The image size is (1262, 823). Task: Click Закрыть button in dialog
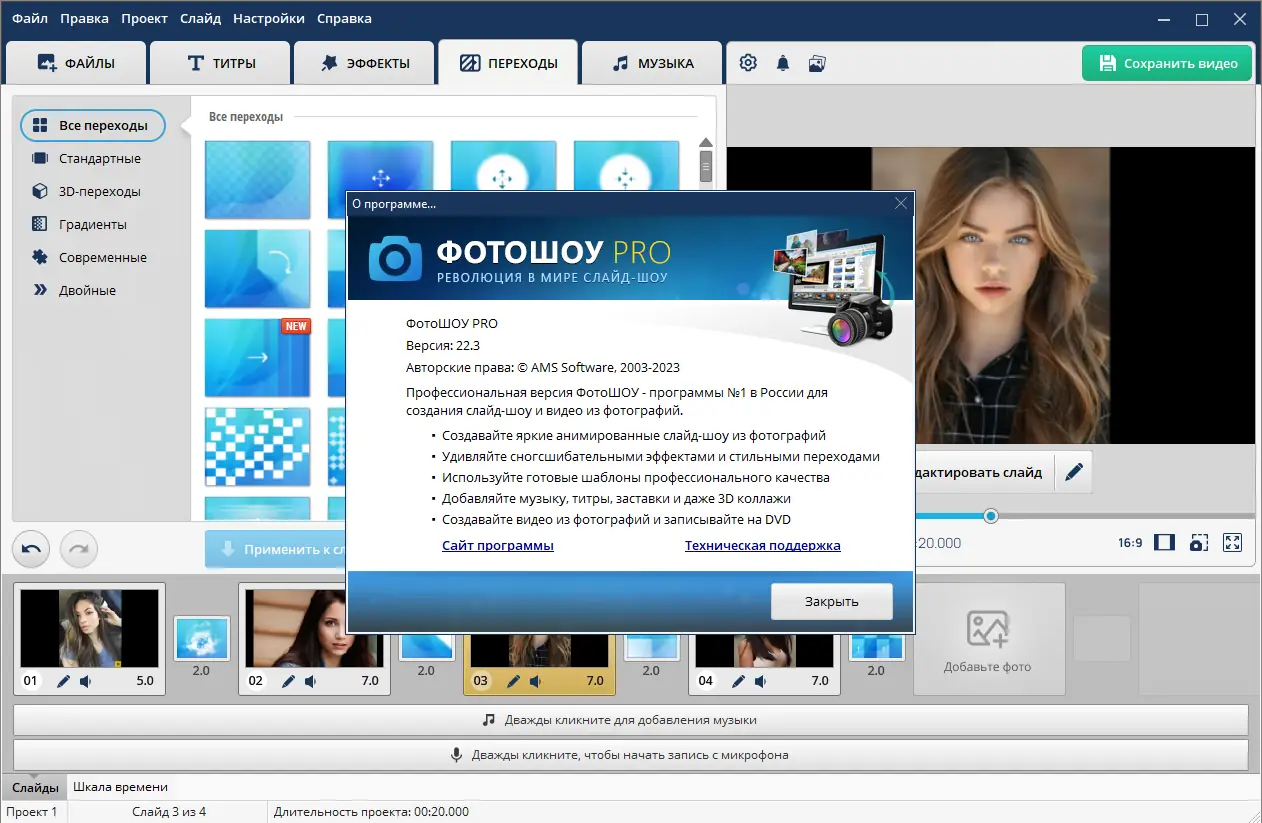pos(831,602)
